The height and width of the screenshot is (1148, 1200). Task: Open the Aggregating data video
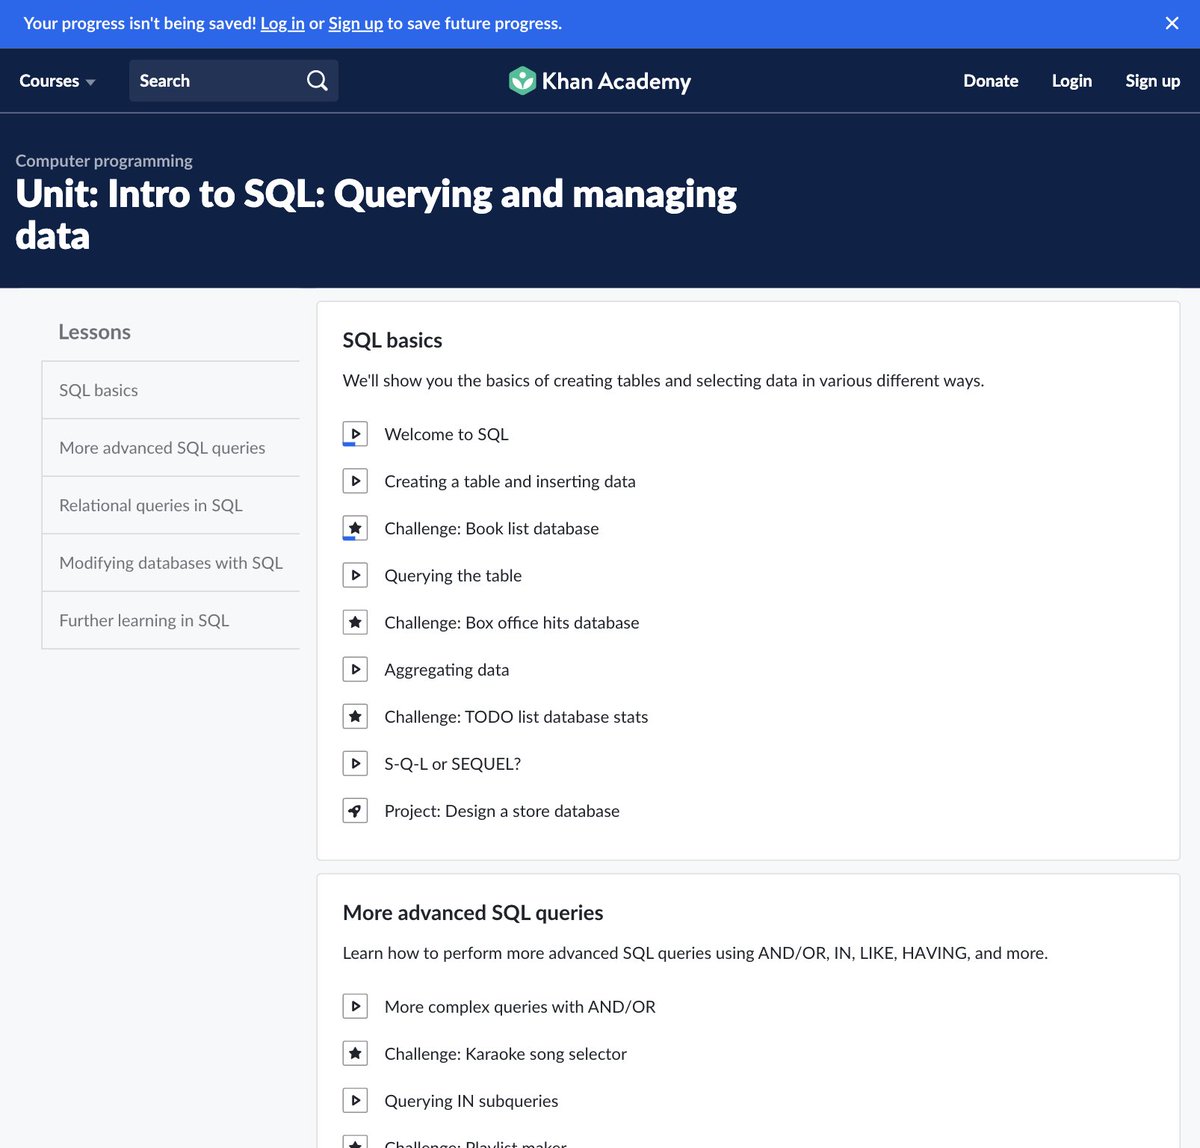click(x=447, y=669)
